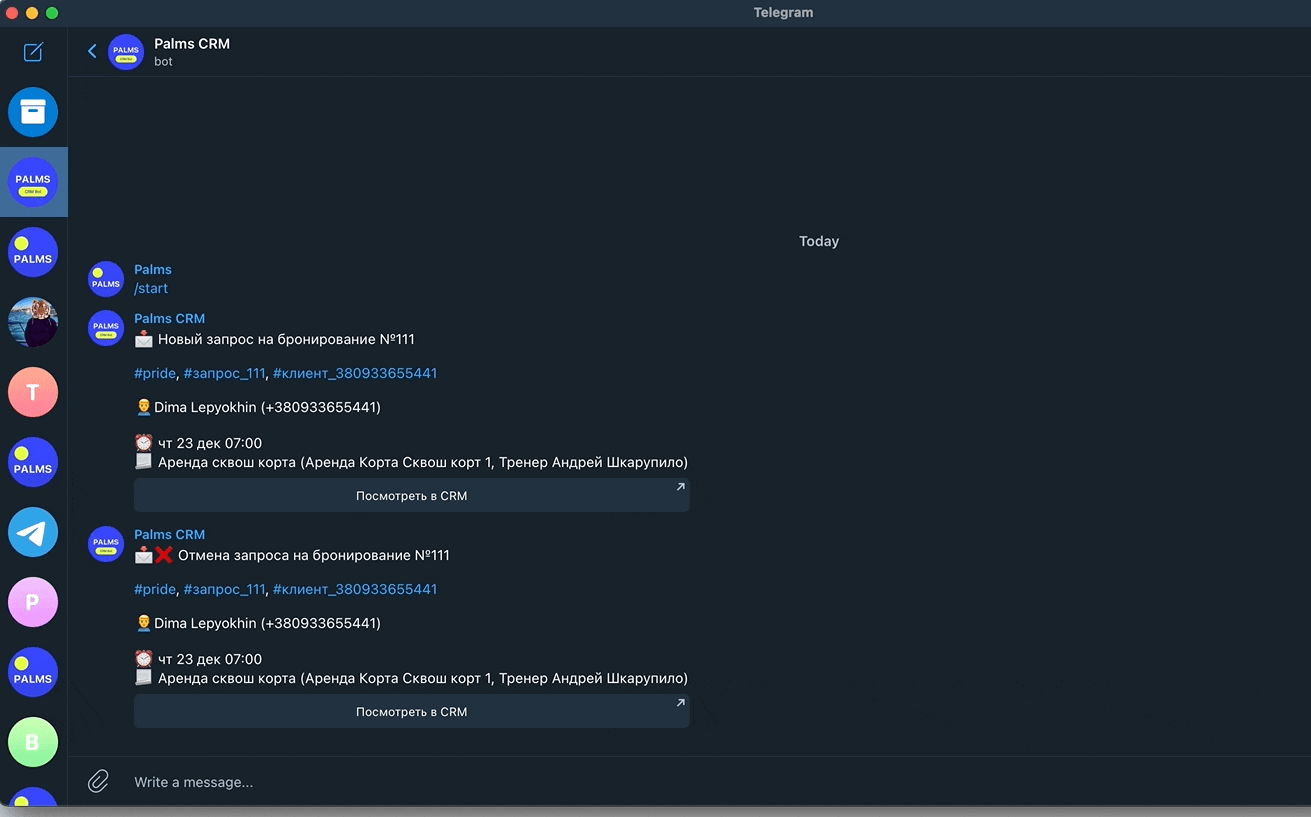Click Palms CRM sender name above cancellation message
This screenshot has width=1311, height=817.
pyautogui.click(x=169, y=535)
